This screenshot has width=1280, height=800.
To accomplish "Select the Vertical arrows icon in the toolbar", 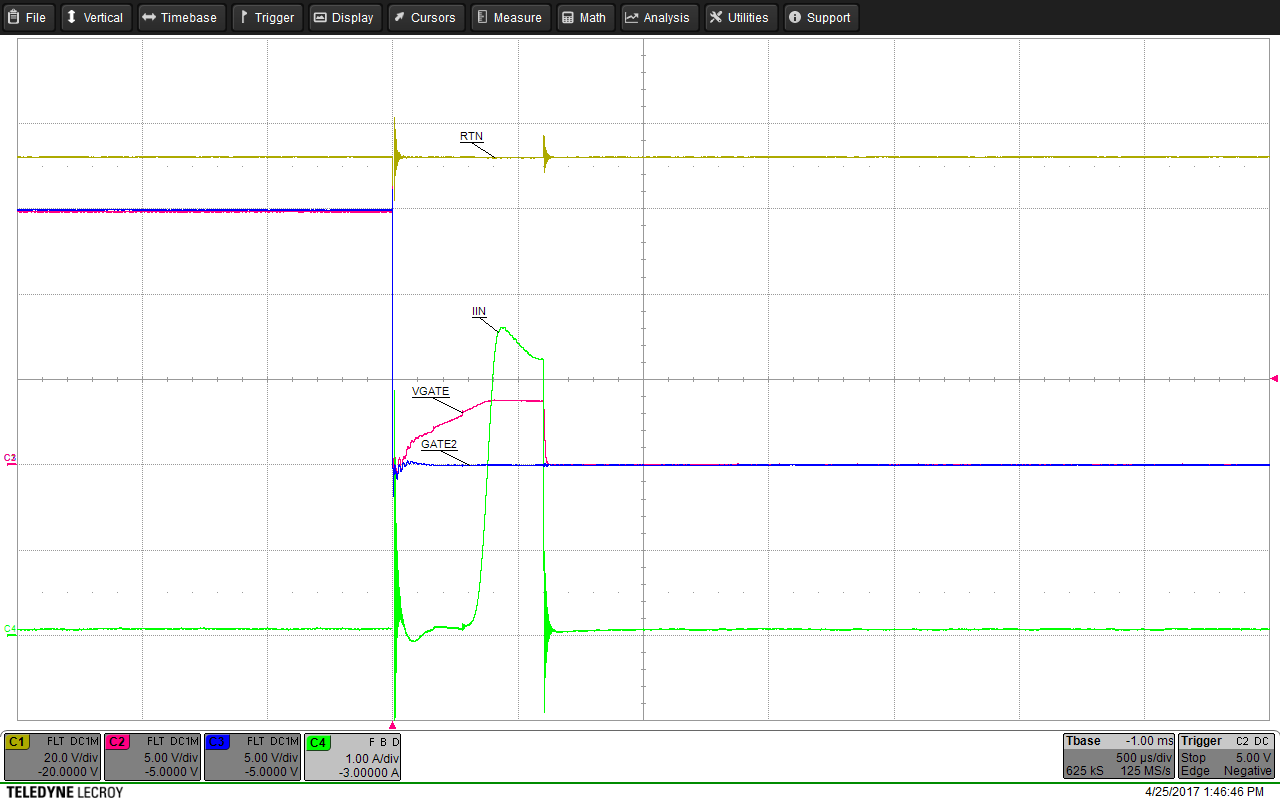I will click(x=70, y=17).
